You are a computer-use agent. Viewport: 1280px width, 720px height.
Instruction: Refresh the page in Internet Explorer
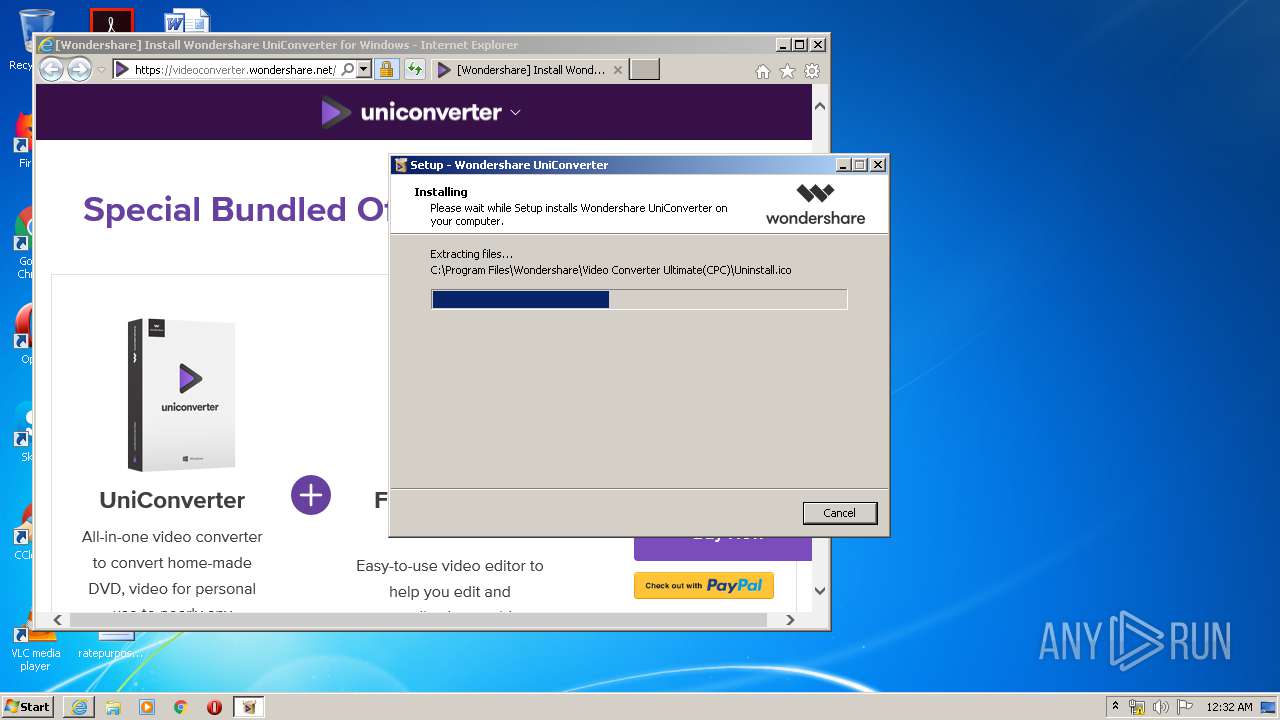click(414, 70)
